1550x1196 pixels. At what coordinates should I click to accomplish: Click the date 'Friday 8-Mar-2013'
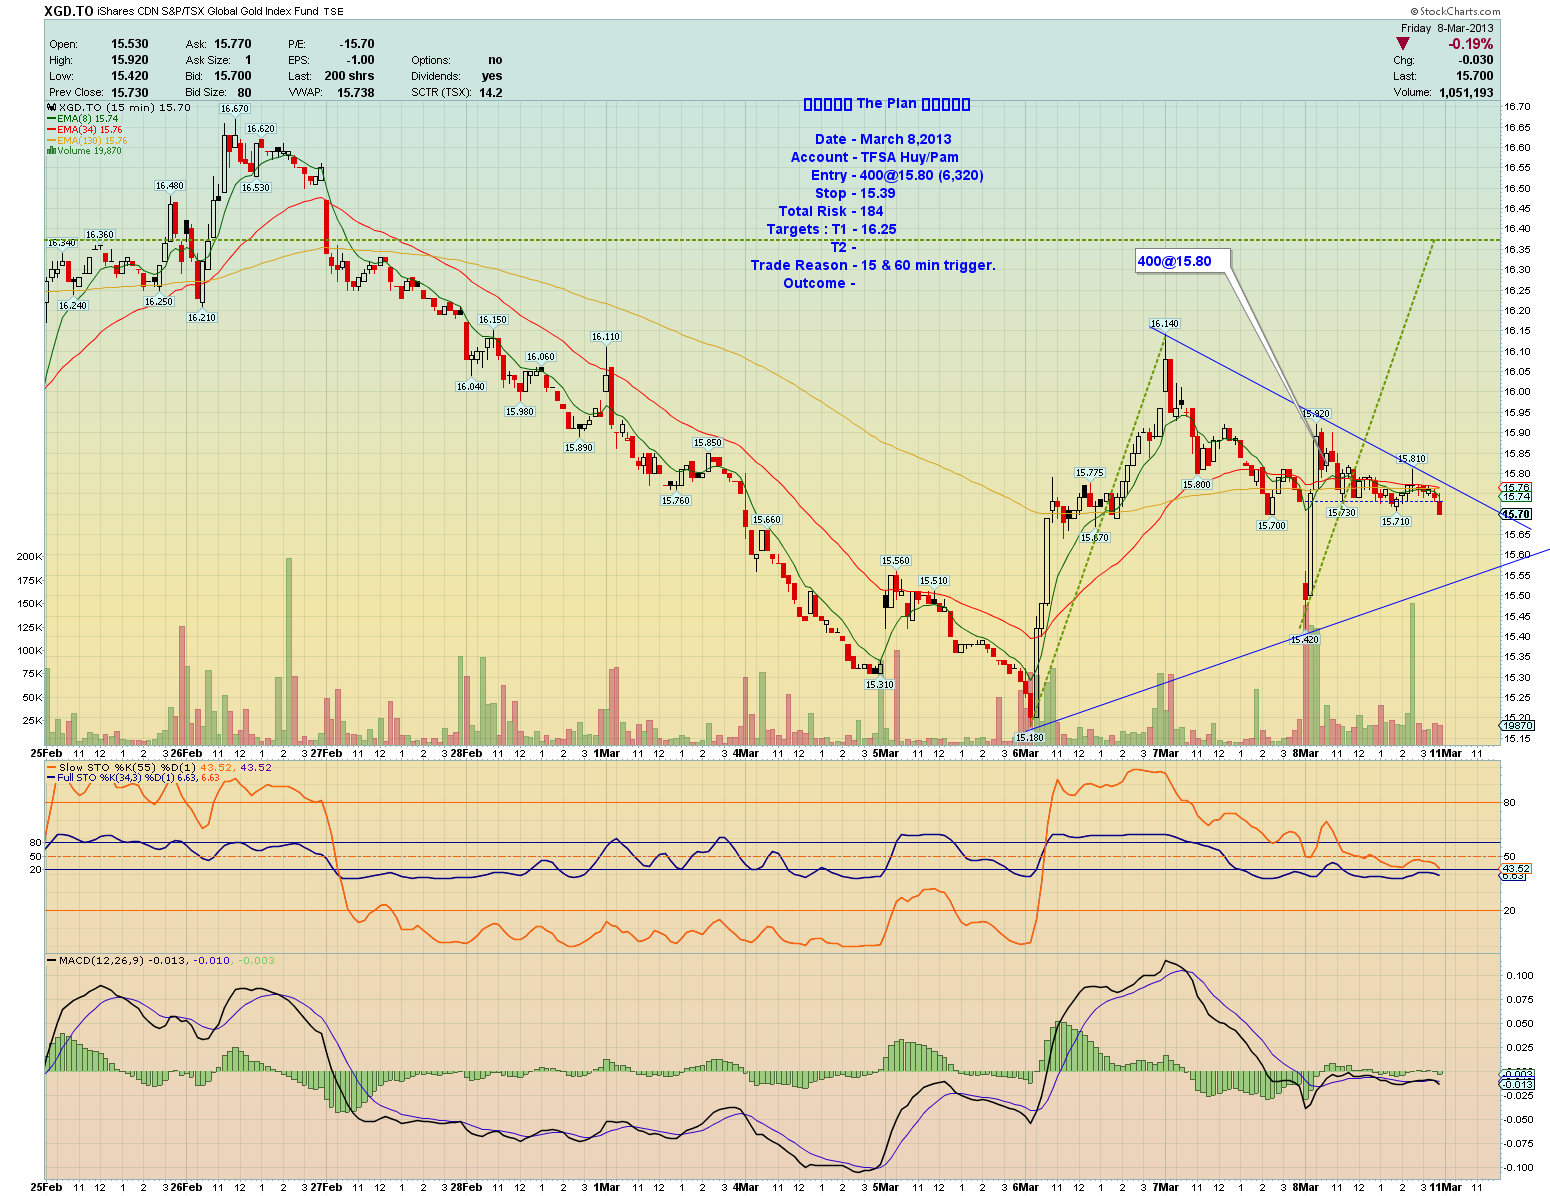coord(1447,28)
